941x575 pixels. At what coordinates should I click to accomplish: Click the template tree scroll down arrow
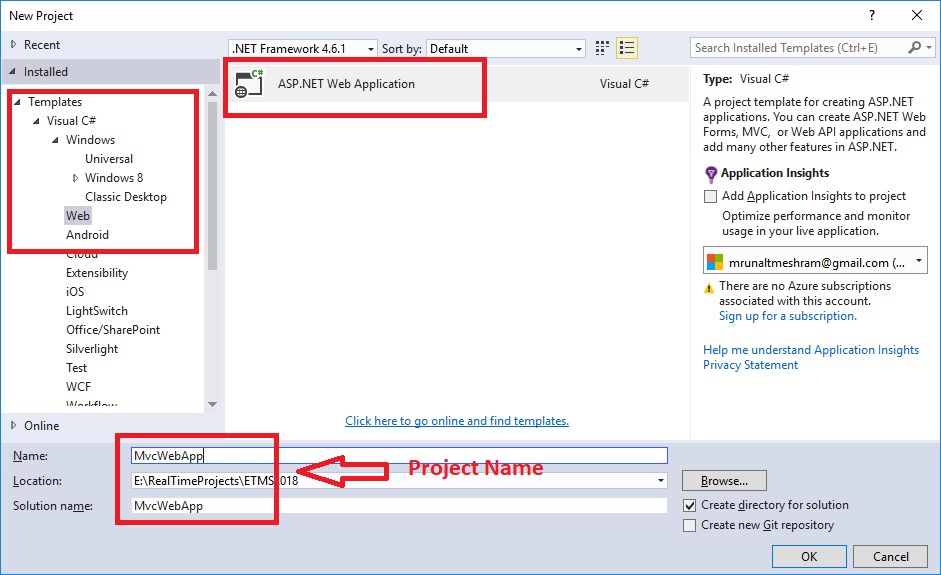pyautogui.click(x=212, y=405)
